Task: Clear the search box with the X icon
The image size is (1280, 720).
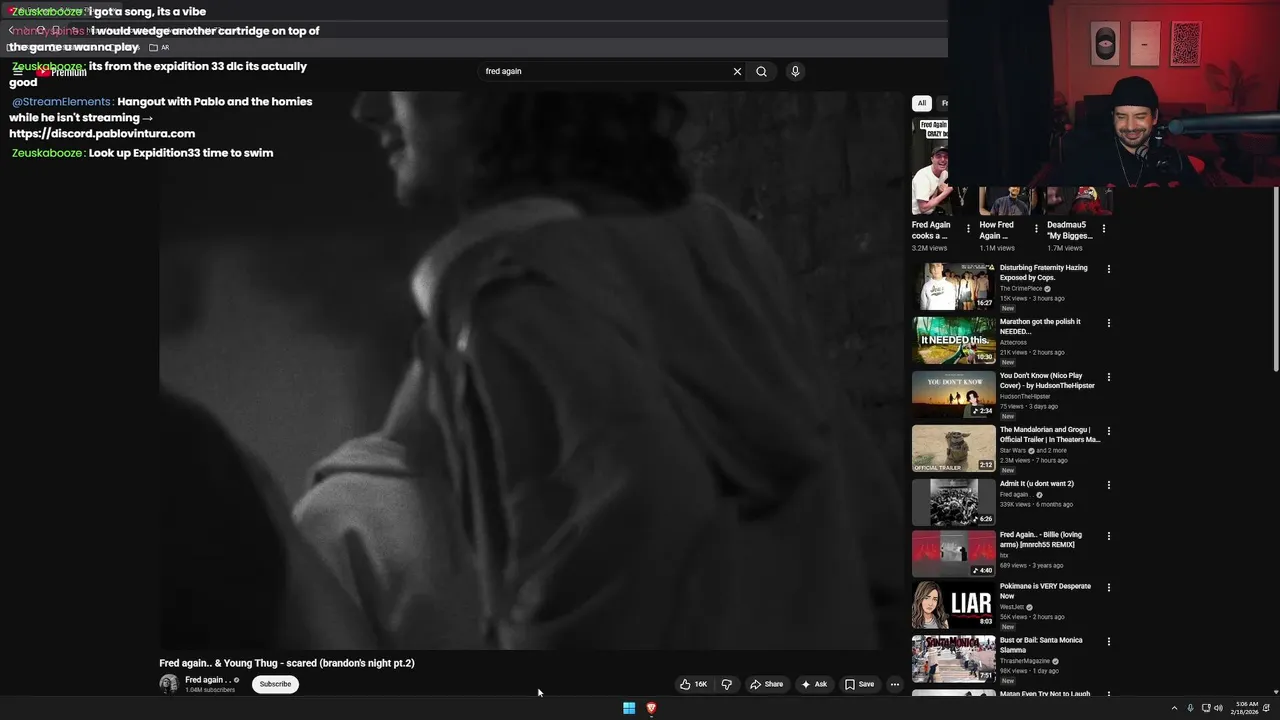Action: [737, 71]
